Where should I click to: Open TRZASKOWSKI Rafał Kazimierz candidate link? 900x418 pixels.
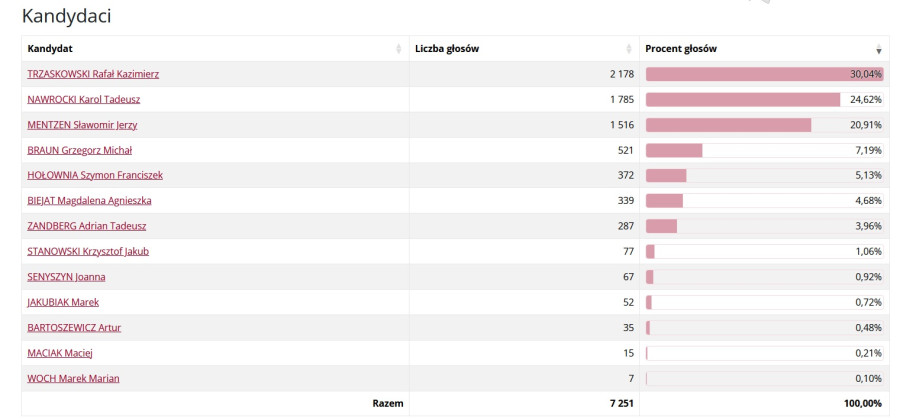coord(93,74)
